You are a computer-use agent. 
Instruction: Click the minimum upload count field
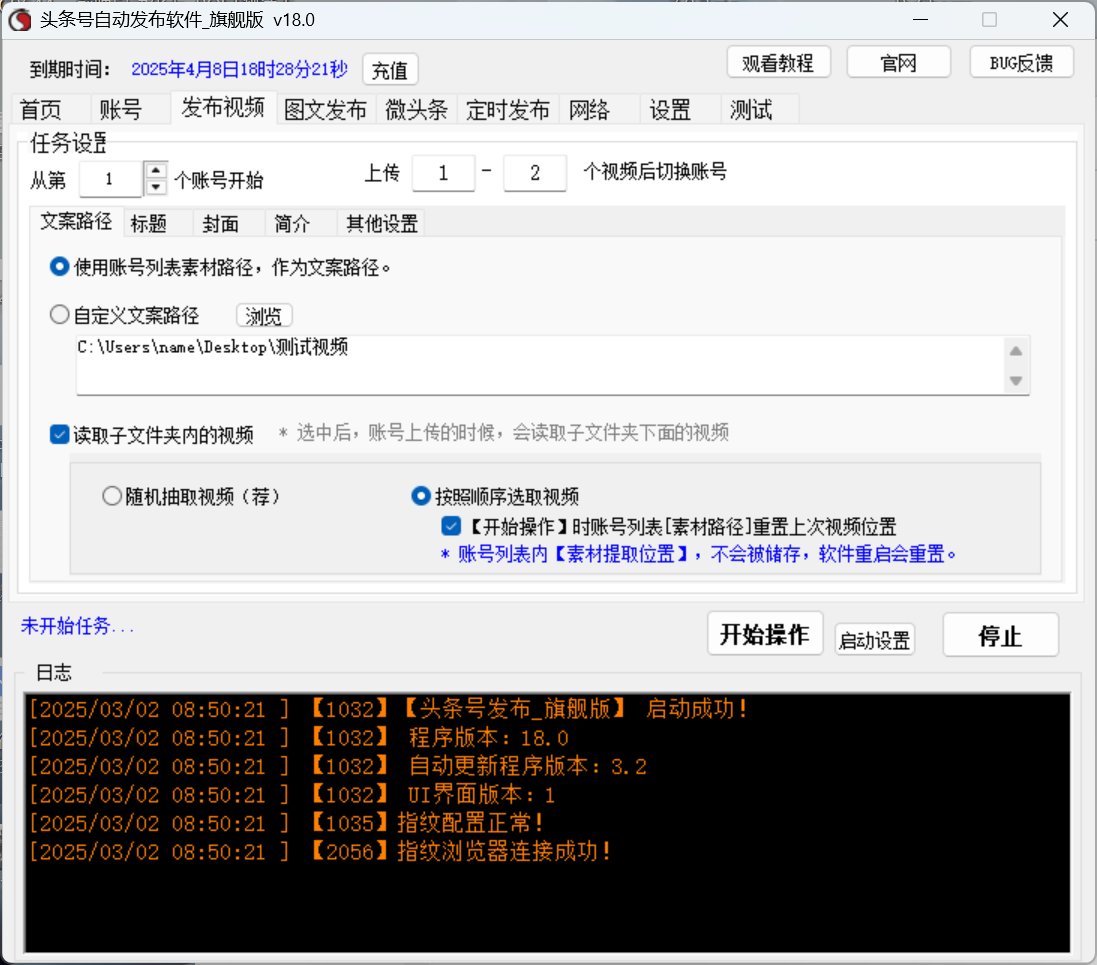[x=444, y=174]
